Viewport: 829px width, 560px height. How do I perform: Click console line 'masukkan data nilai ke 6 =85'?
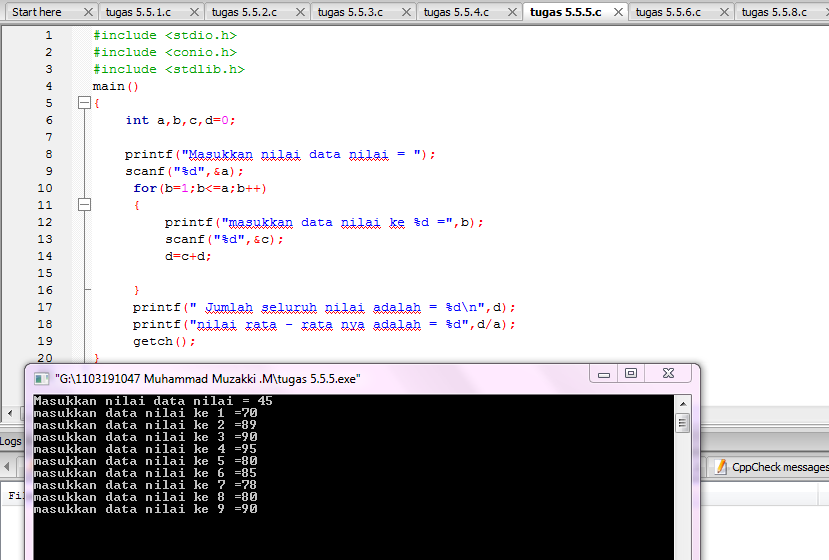[x=145, y=473]
